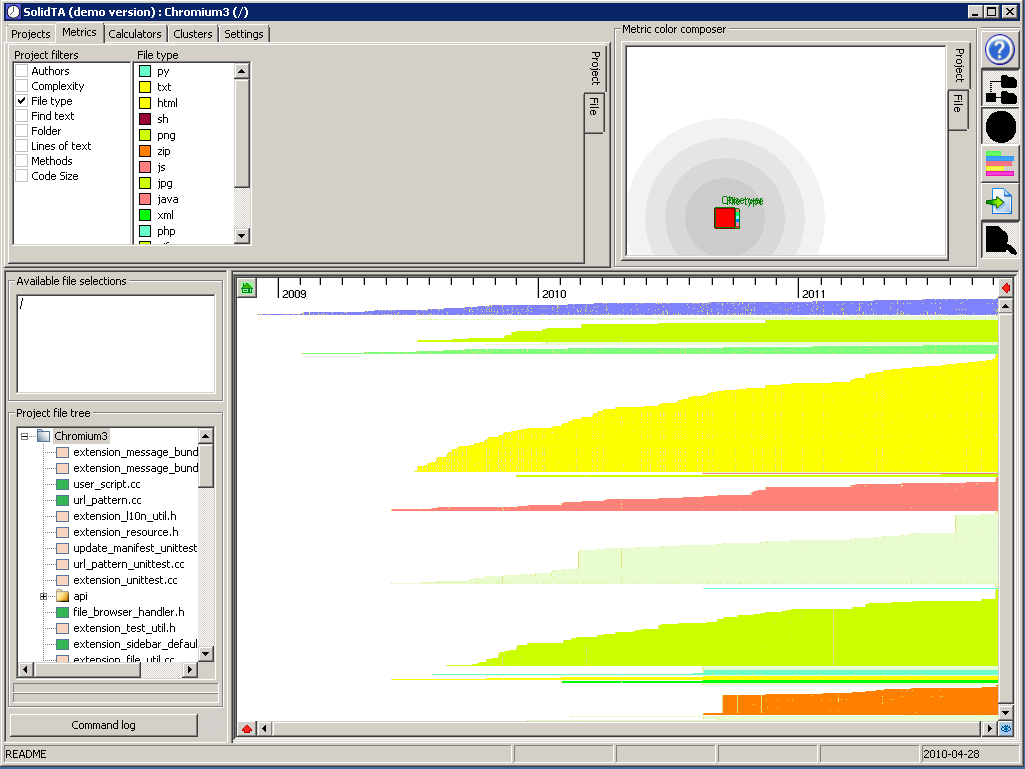Click the 2010 marker on the timeline ruler
The height and width of the screenshot is (769, 1025).
552,294
